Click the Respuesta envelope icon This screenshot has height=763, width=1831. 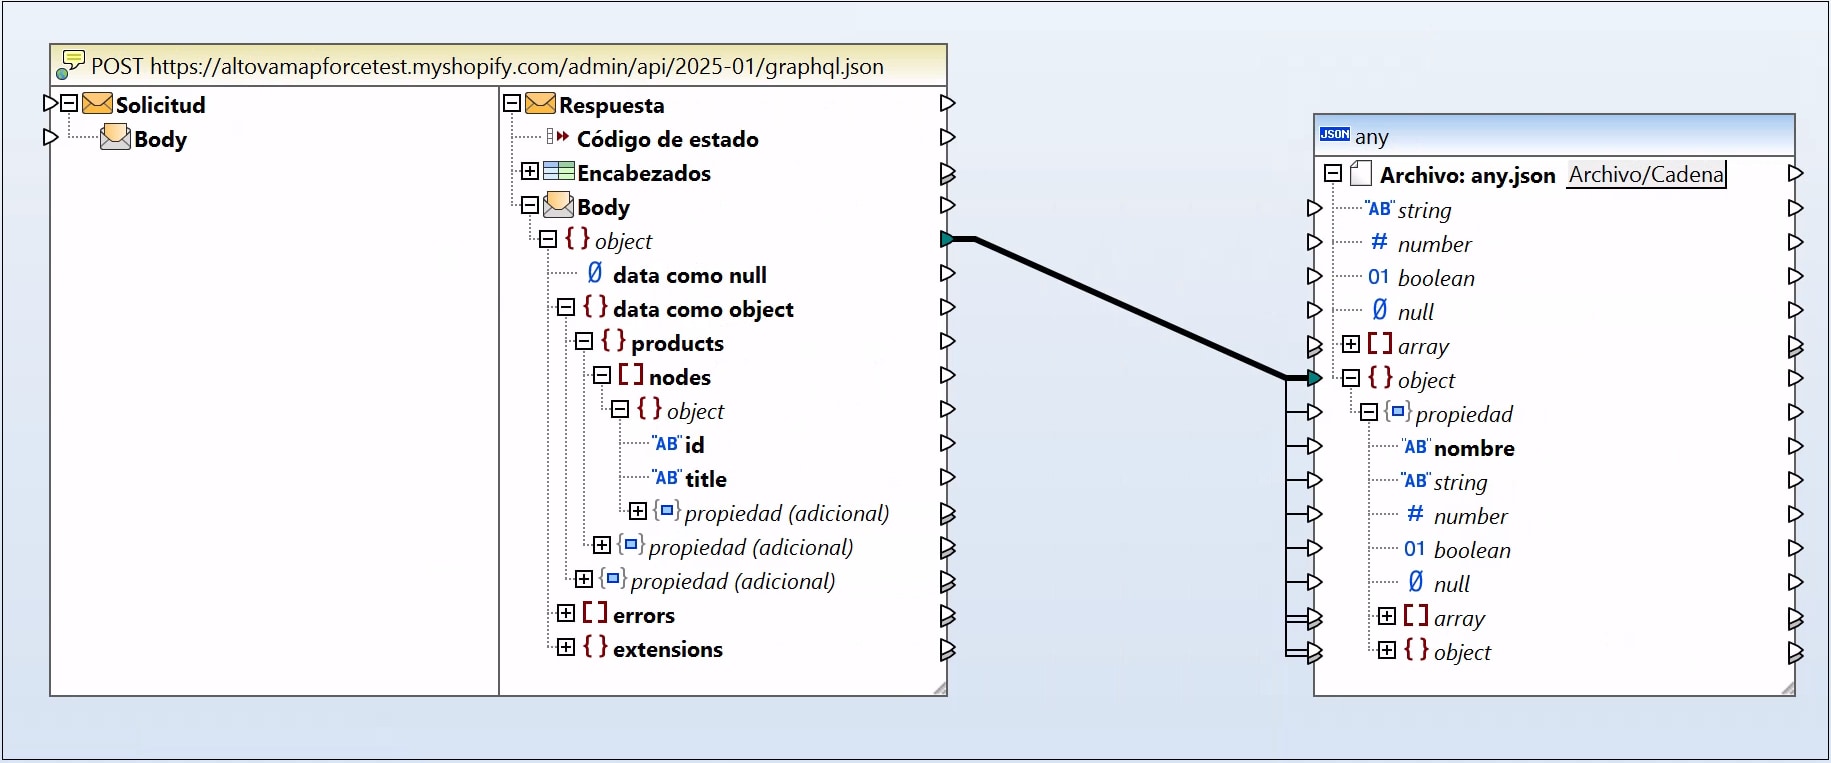click(x=540, y=104)
